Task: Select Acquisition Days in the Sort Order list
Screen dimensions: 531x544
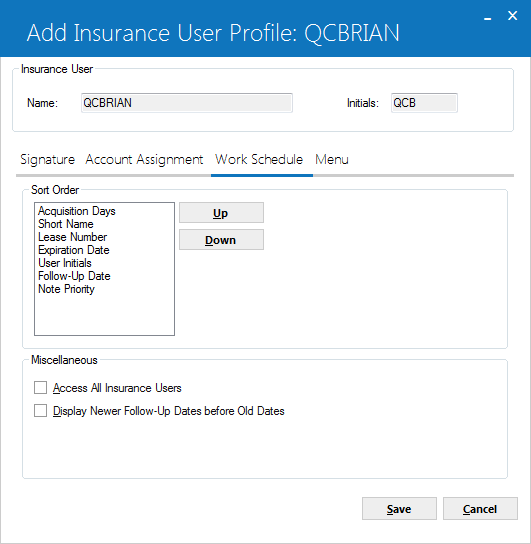Action: [77, 211]
